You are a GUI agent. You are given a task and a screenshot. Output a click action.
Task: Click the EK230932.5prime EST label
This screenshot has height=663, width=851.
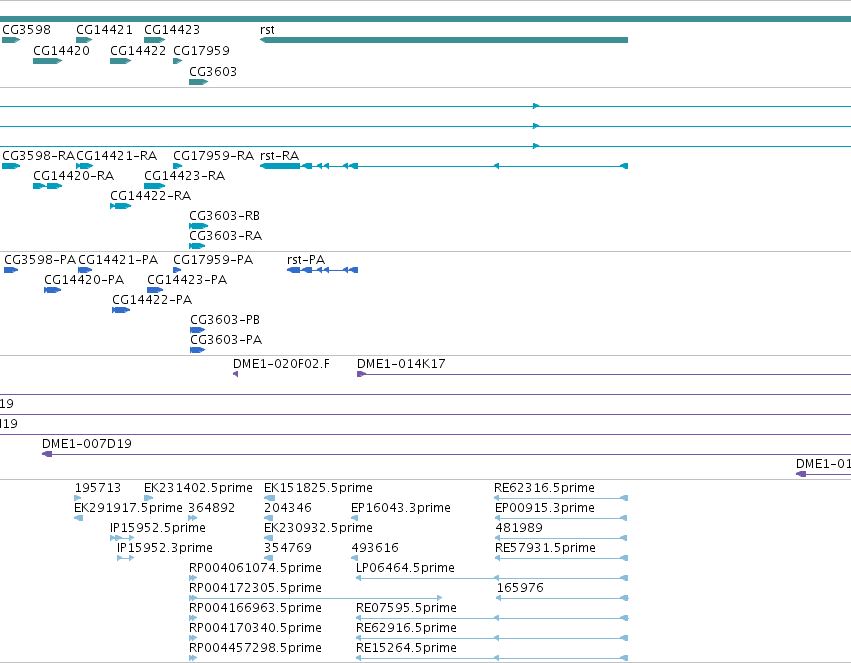318,529
